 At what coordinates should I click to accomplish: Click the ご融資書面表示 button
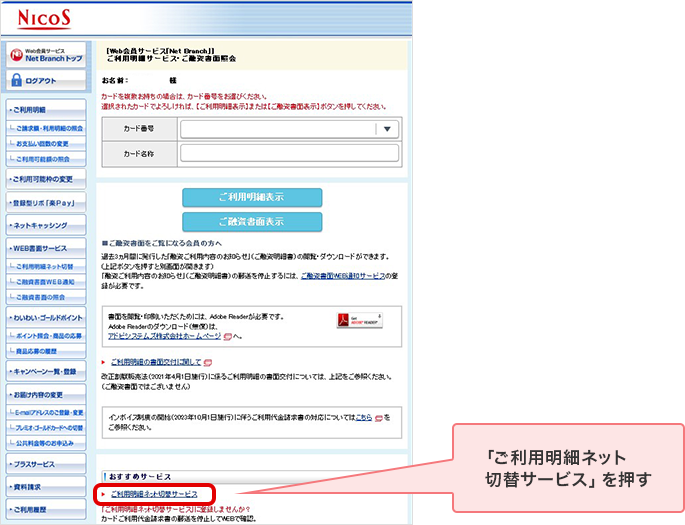pos(252,222)
